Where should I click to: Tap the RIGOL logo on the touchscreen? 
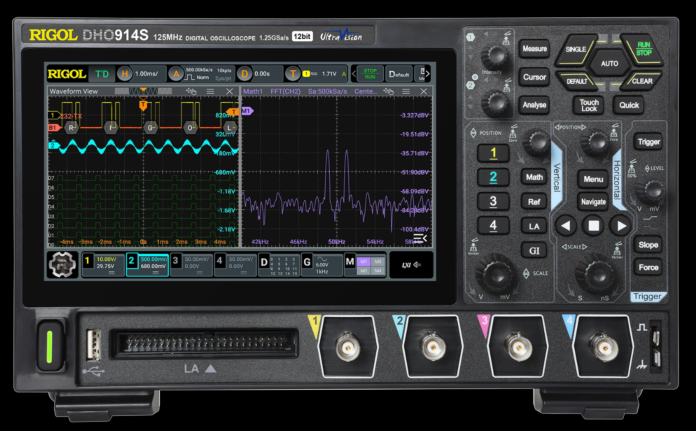67,74
